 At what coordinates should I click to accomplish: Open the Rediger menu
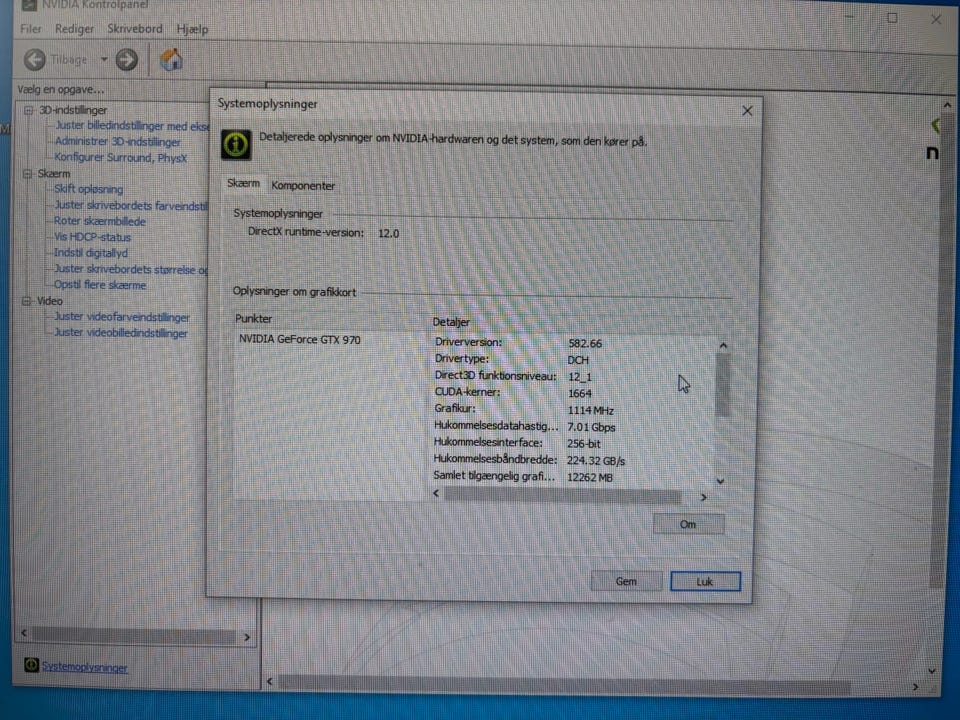tap(74, 29)
